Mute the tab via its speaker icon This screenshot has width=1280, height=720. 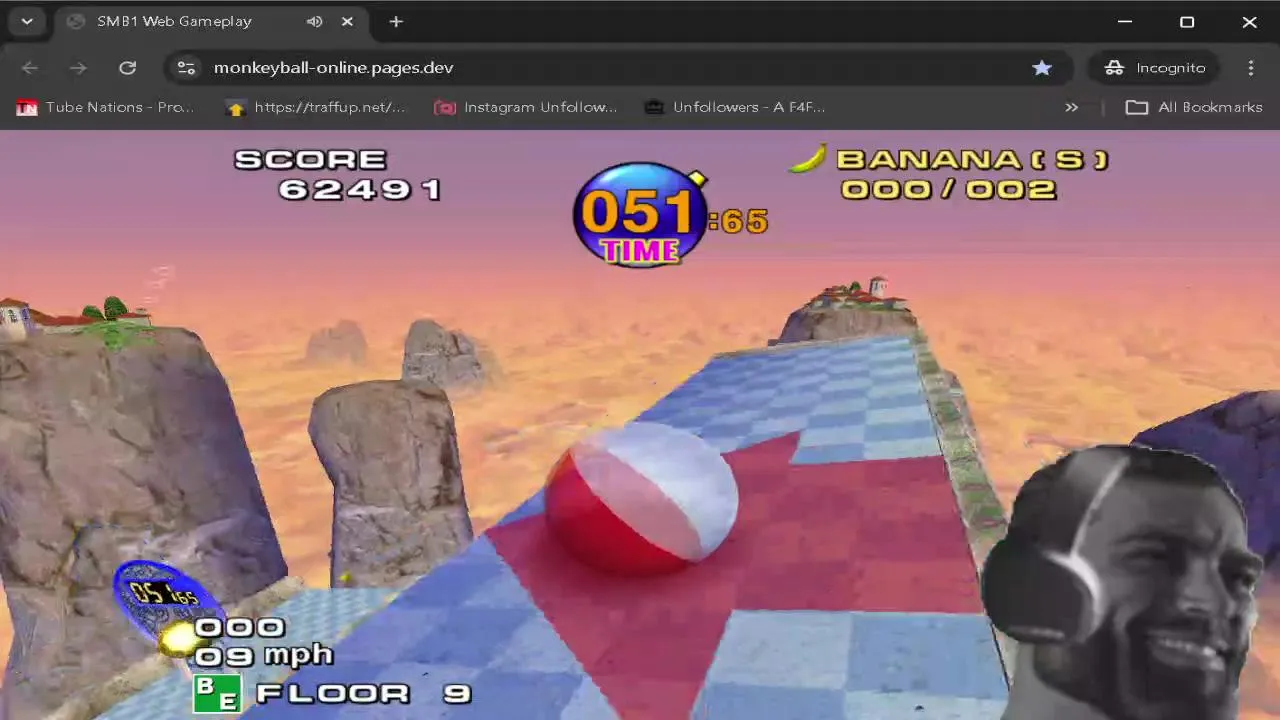pyautogui.click(x=314, y=21)
